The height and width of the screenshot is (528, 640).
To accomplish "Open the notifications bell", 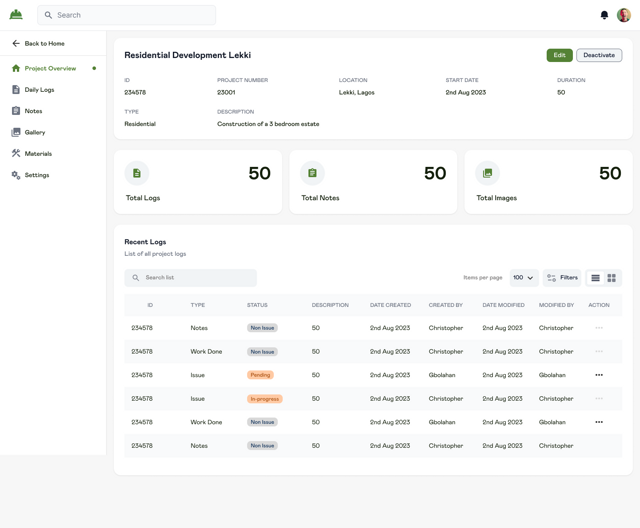I will coord(604,15).
